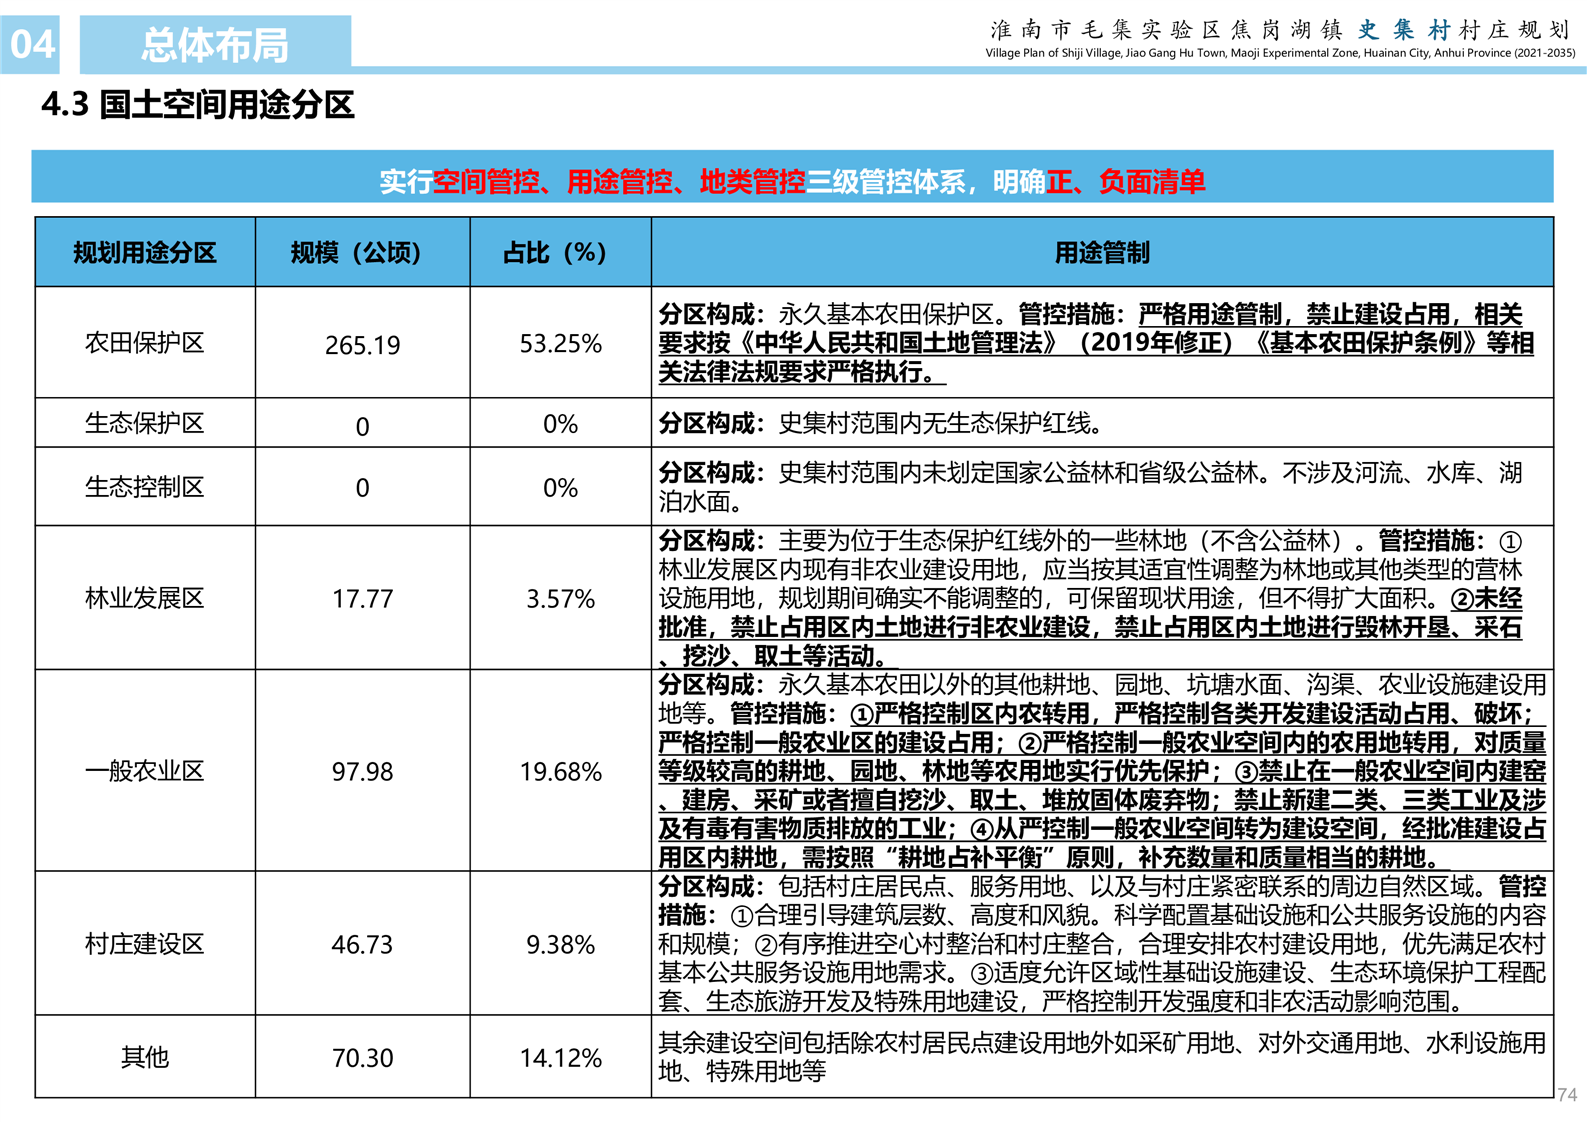The height and width of the screenshot is (1122, 1587).
Task: Click the page number 74
Action: tap(1566, 1095)
